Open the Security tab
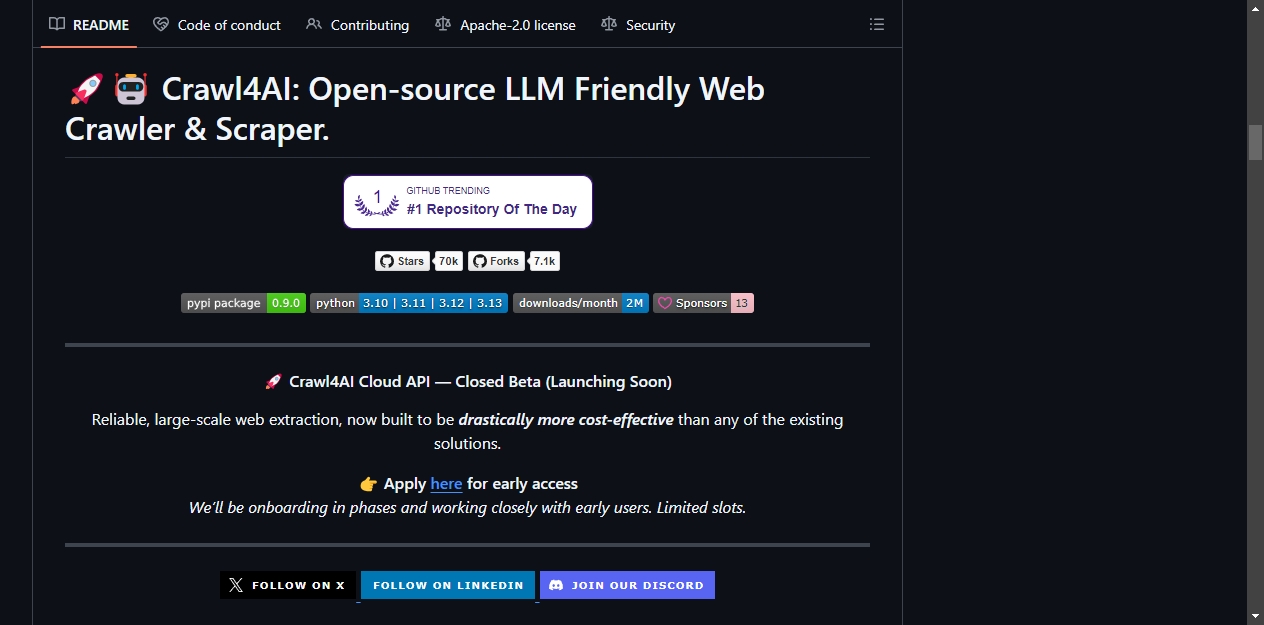 638,25
